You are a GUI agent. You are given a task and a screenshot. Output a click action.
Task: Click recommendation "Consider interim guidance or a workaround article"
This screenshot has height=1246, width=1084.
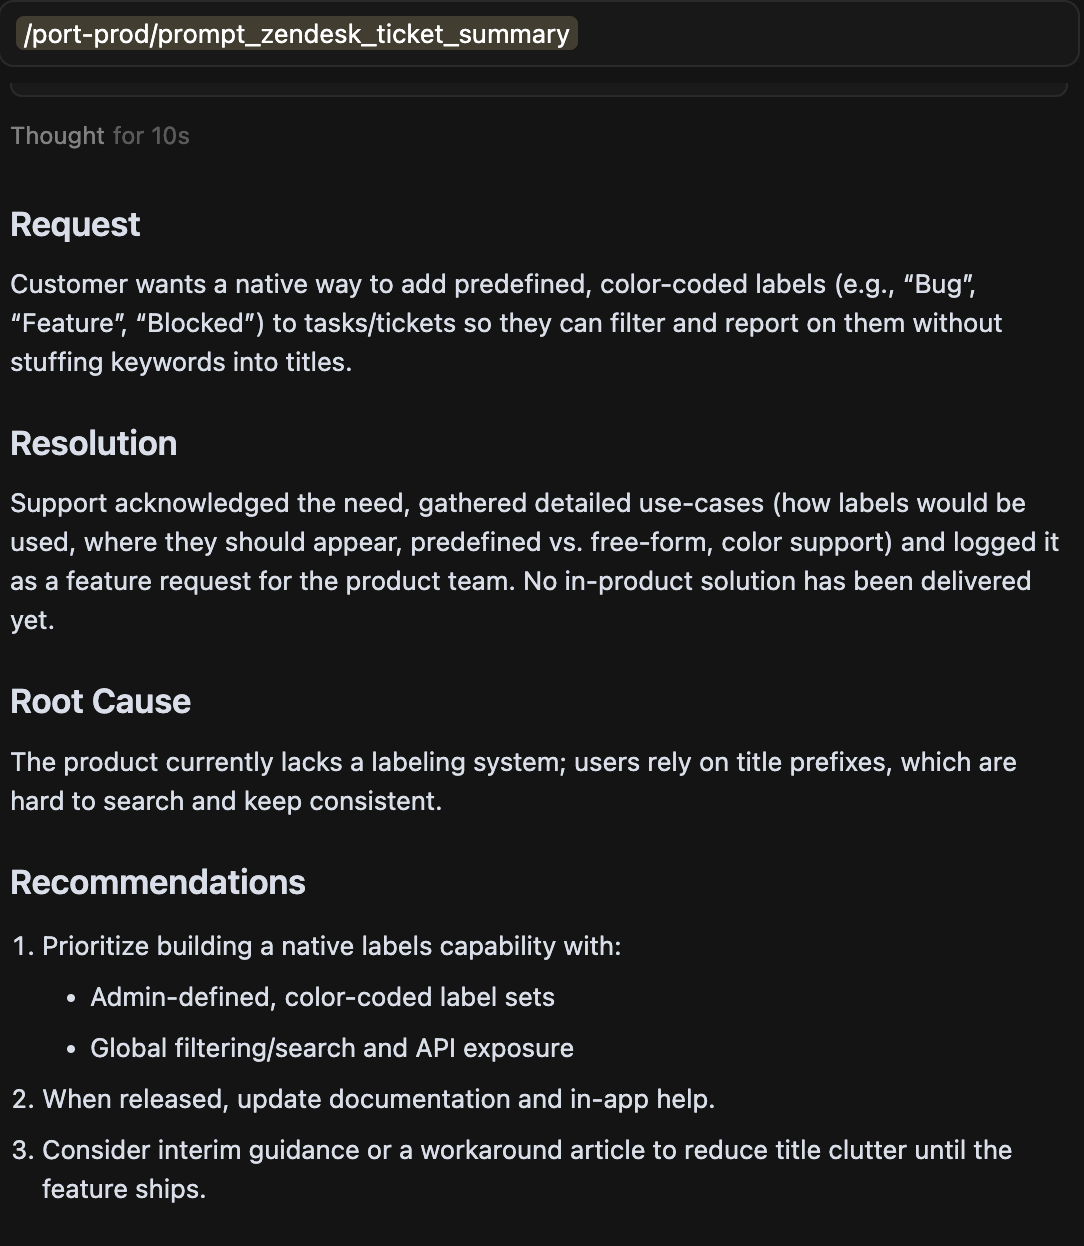point(526,1150)
